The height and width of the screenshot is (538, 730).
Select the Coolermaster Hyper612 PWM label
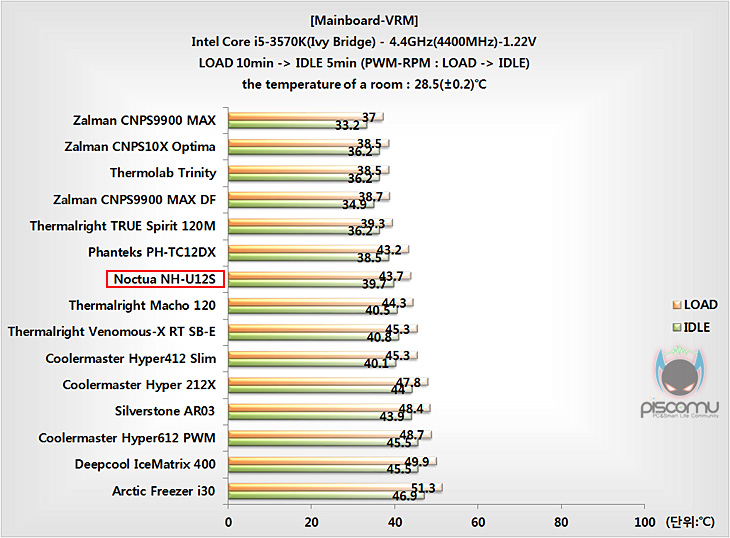pos(127,438)
